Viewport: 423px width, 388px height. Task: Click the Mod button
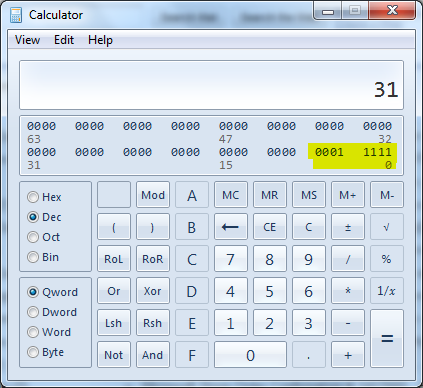(153, 195)
